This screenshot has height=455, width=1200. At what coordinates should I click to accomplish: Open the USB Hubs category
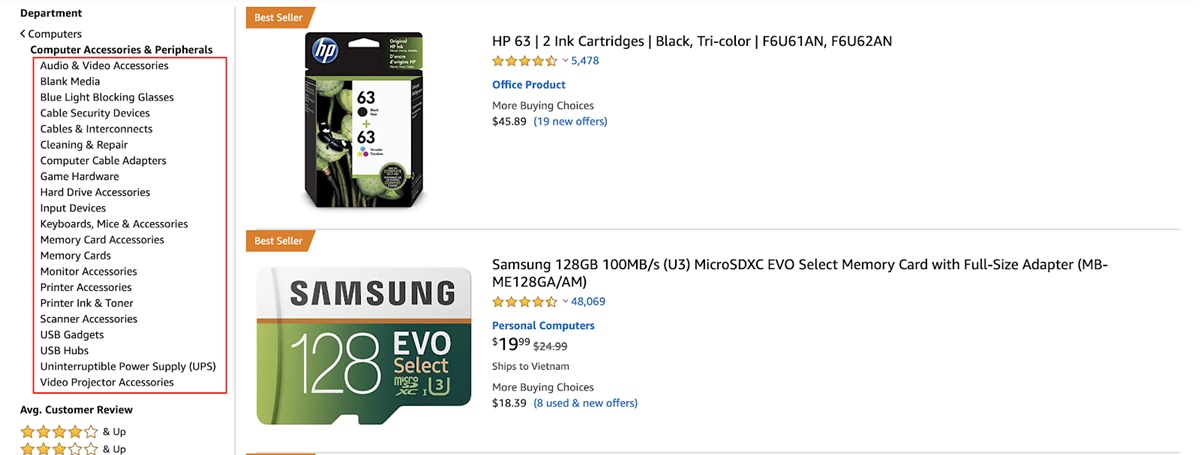point(64,351)
